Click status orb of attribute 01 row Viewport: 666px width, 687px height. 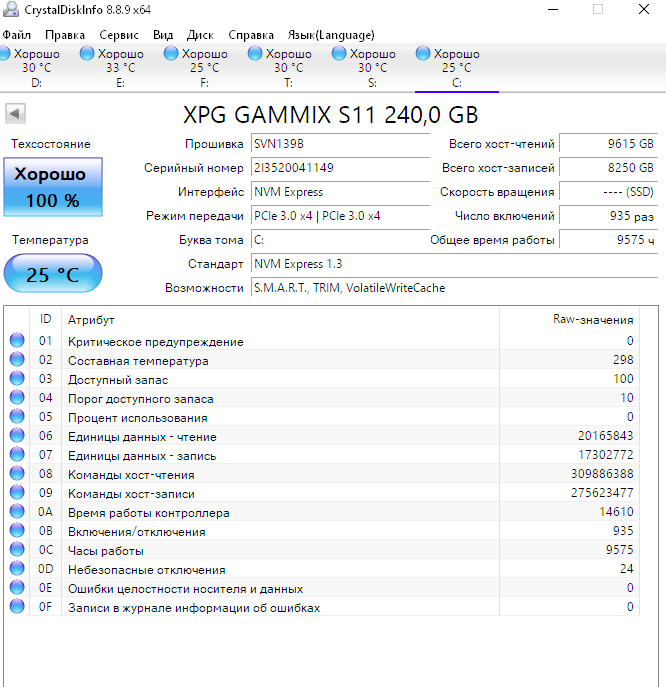click(x=17, y=340)
